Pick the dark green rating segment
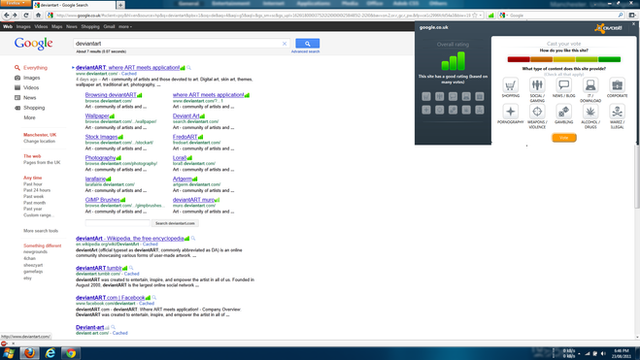Image resolution: width=640 pixels, height=360 pixels. (x=609, y=59)
